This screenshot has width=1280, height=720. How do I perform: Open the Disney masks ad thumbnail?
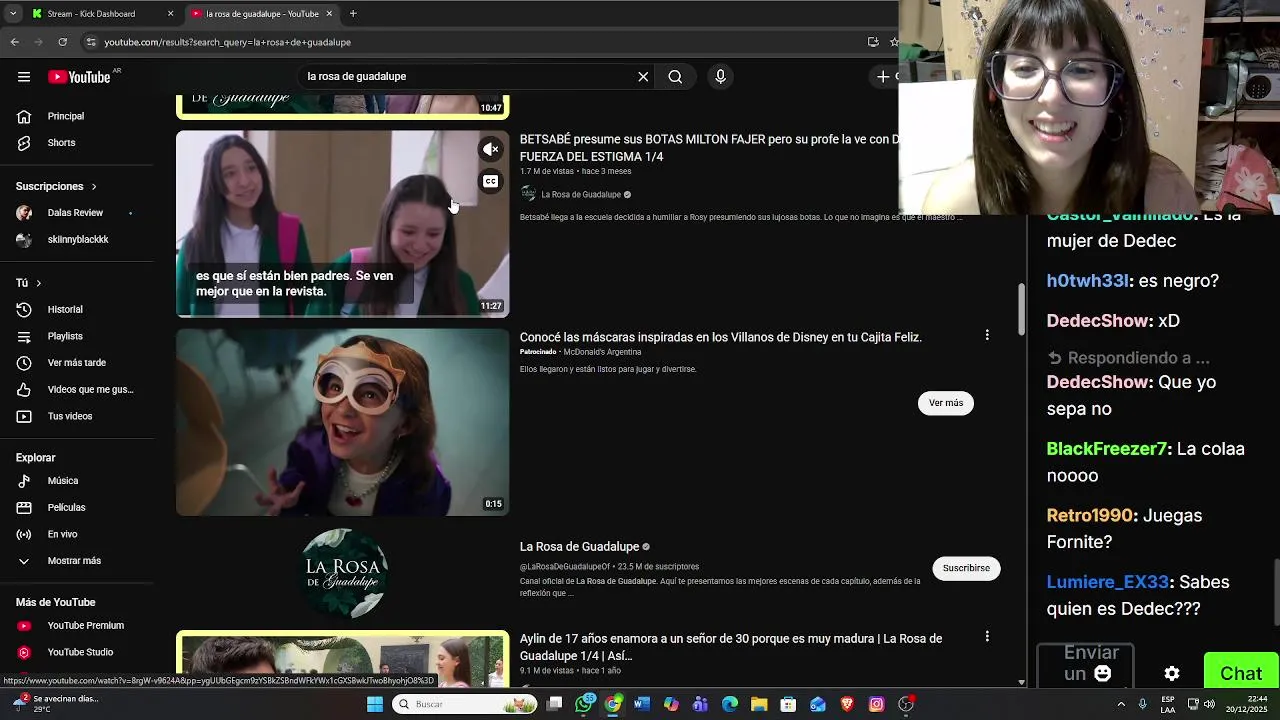pyautogui.click(x=342, y=422)
